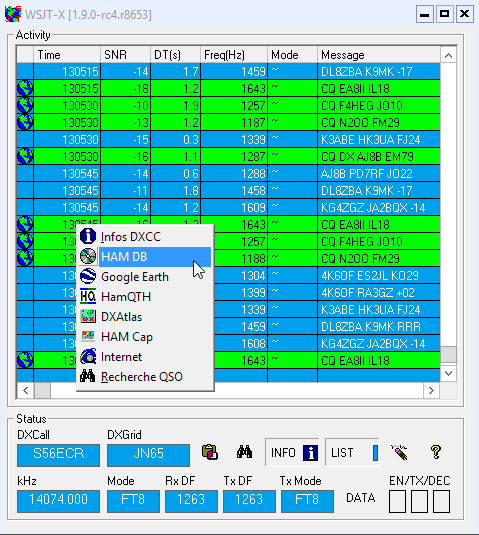
Task: Click the HAM DB disc icon
Action: click(x=88, y=256)
